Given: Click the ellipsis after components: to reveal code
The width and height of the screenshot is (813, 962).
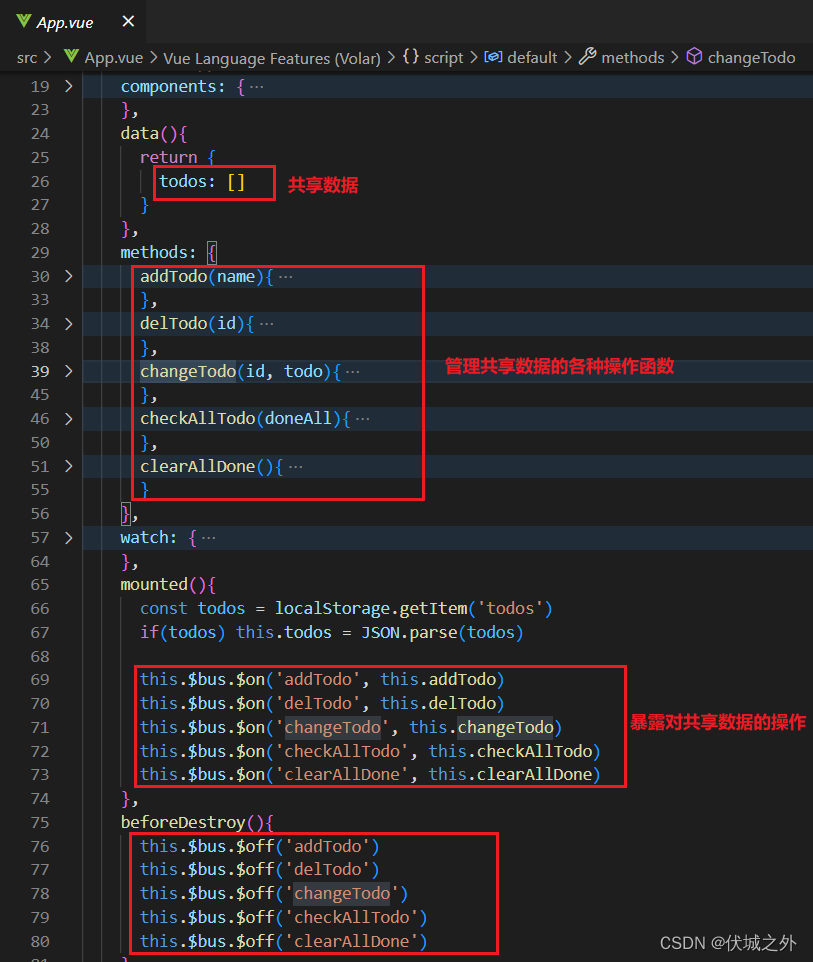Looking at the screenshot, I should tap(256, 86).
